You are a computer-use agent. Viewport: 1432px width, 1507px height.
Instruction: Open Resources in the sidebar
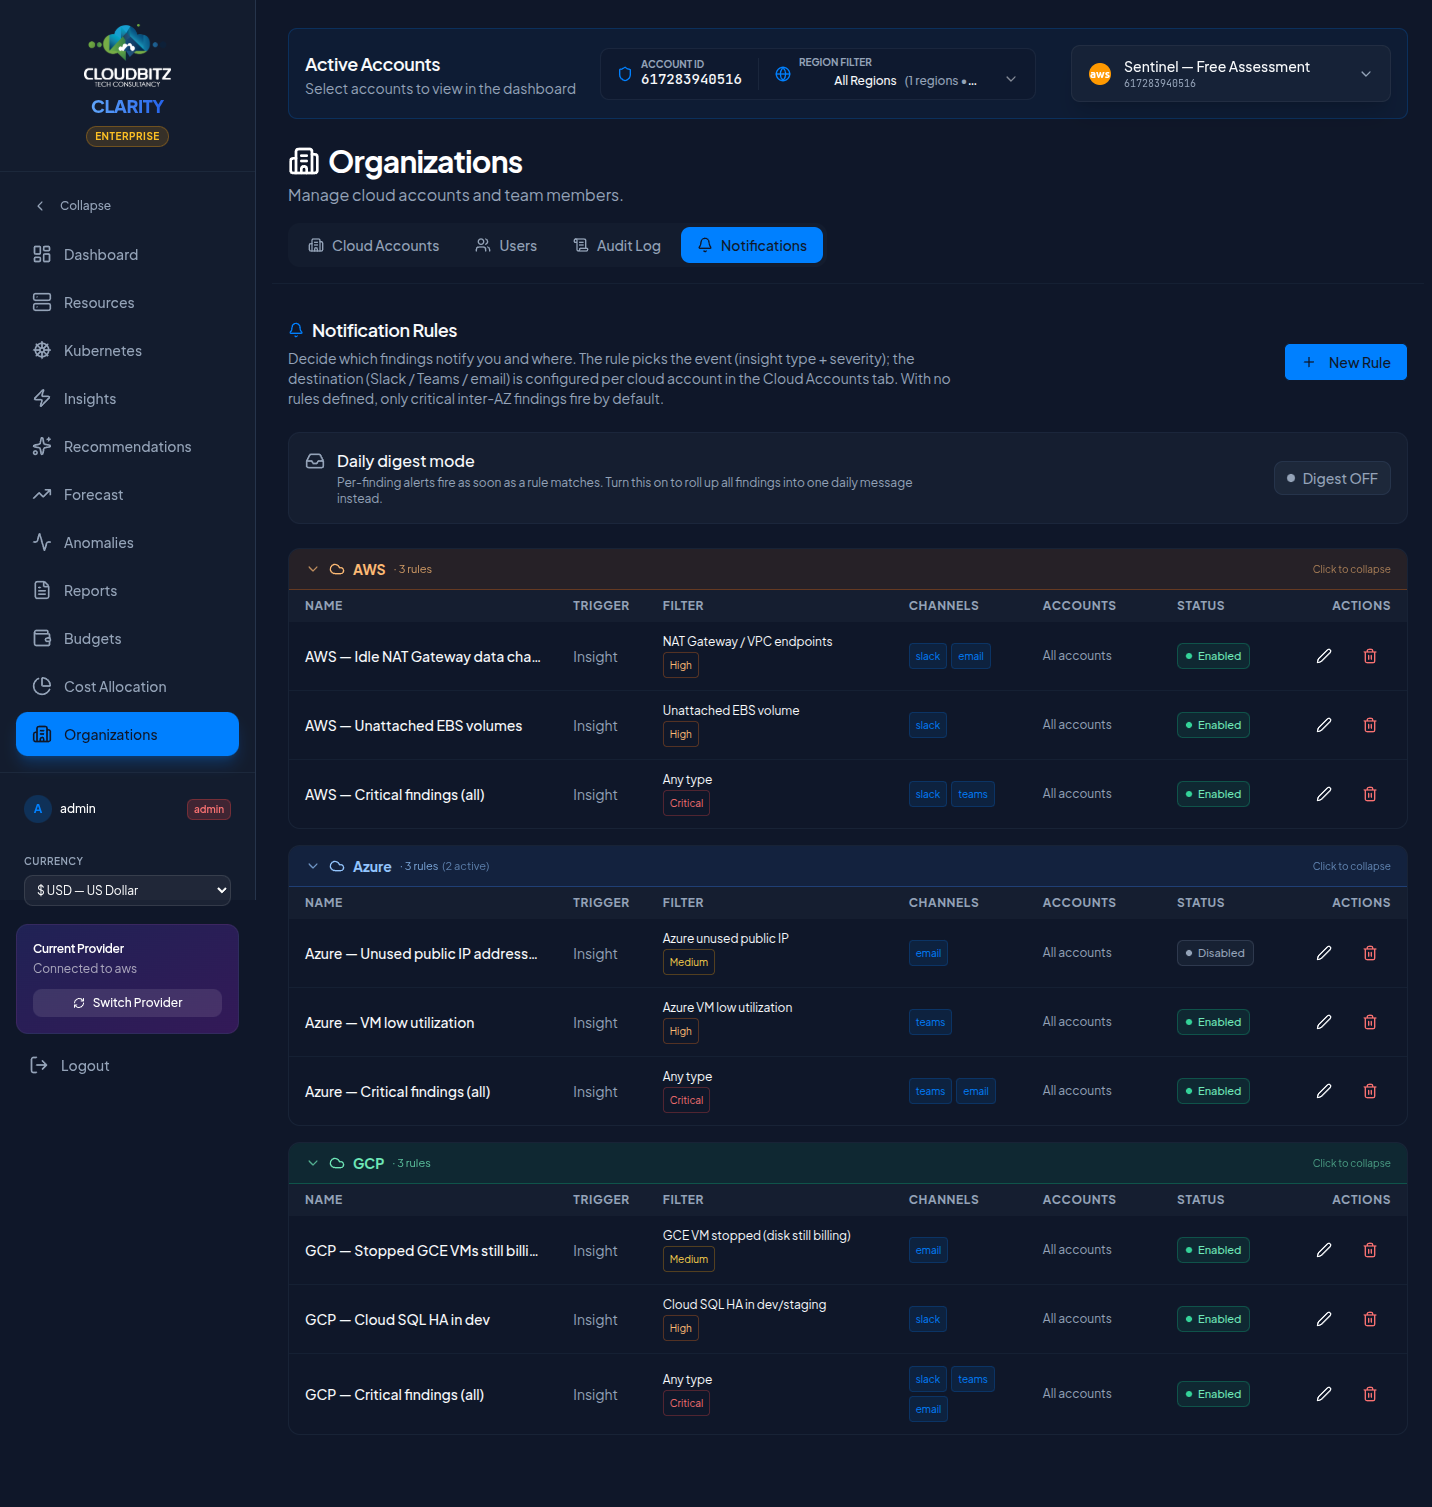[x=127, y=303]
